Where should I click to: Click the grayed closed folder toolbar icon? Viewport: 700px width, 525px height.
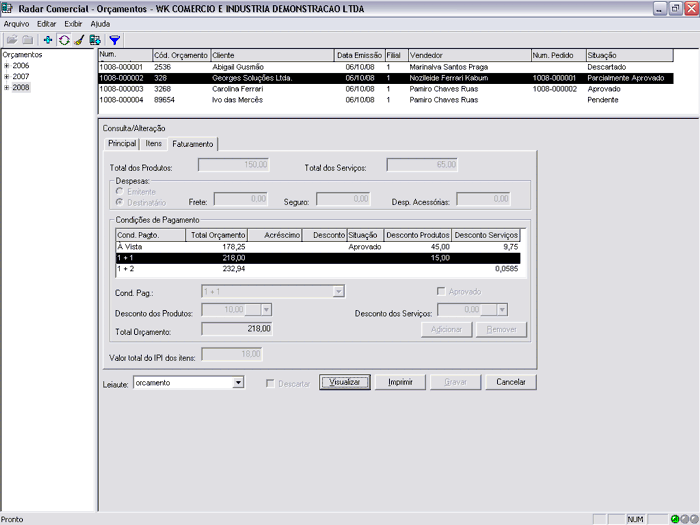coord(27,40)
